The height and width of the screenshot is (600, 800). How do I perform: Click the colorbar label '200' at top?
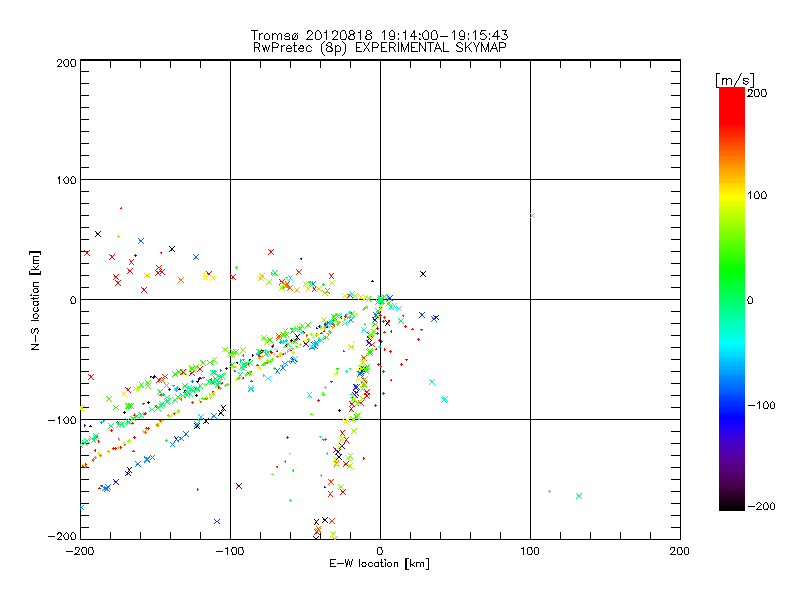[x=757, y=93]
